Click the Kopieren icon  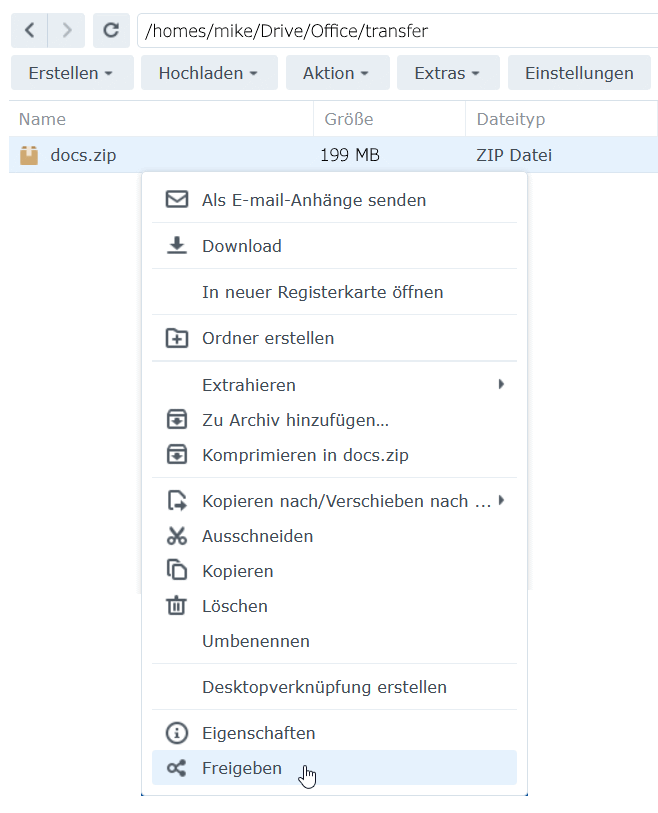point(177,571)
